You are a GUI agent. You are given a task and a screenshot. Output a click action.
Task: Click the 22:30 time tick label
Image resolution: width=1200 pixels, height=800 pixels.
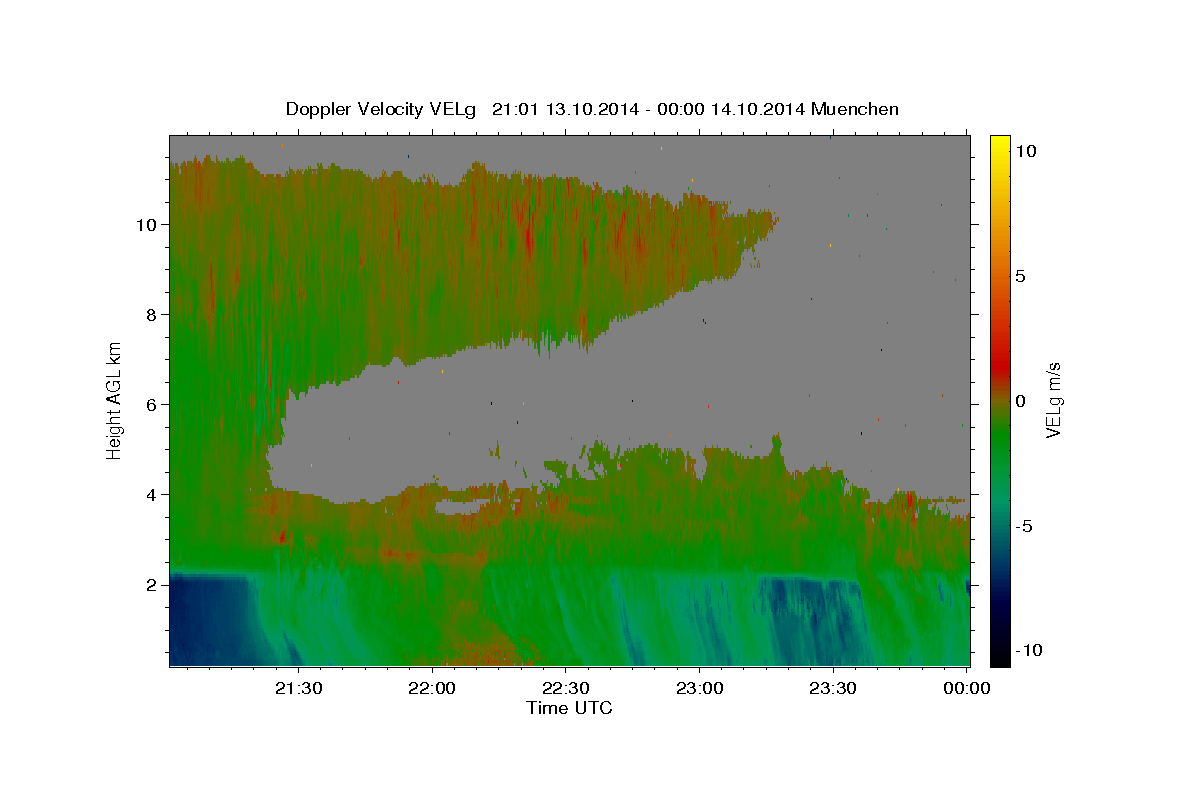pyautogui.click(x=566, y=688)
